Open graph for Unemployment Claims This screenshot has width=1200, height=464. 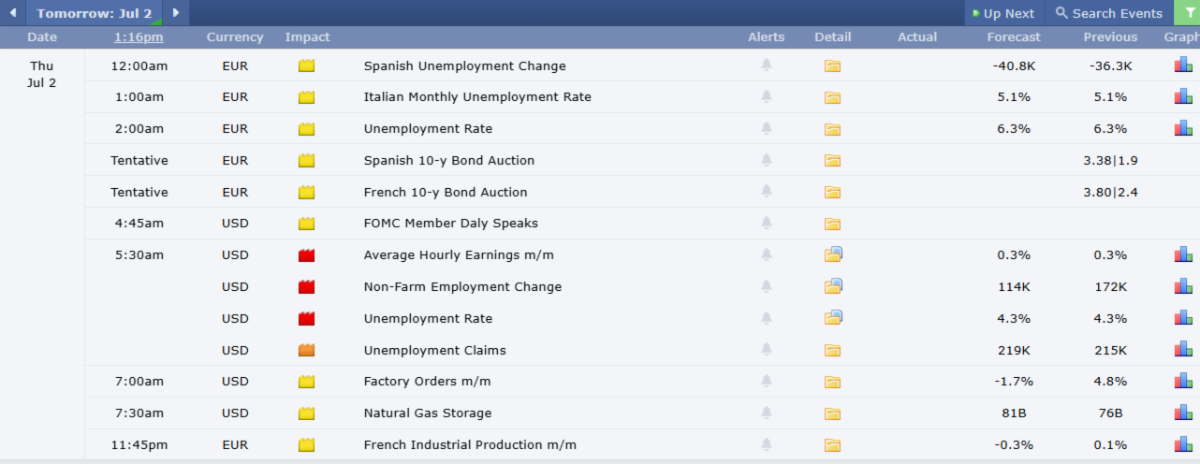1183,350
